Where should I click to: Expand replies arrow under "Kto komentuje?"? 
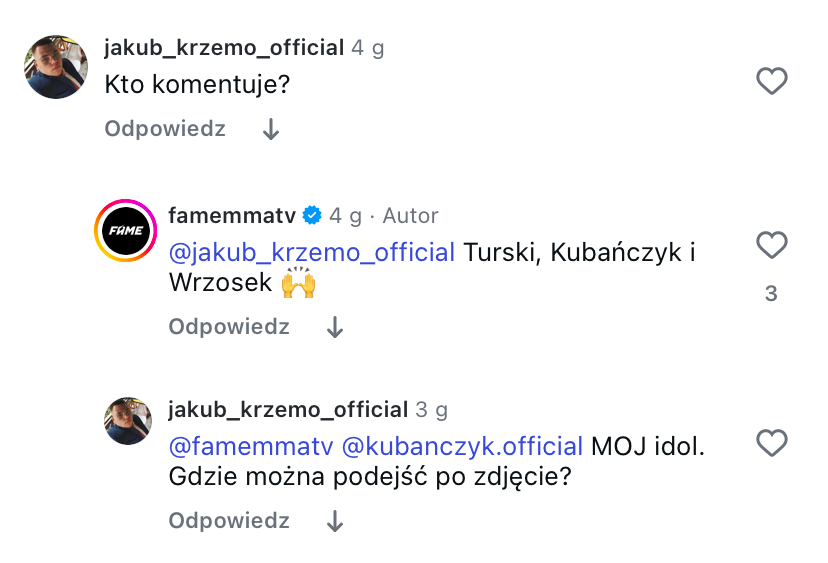click(x=270, y=130)
